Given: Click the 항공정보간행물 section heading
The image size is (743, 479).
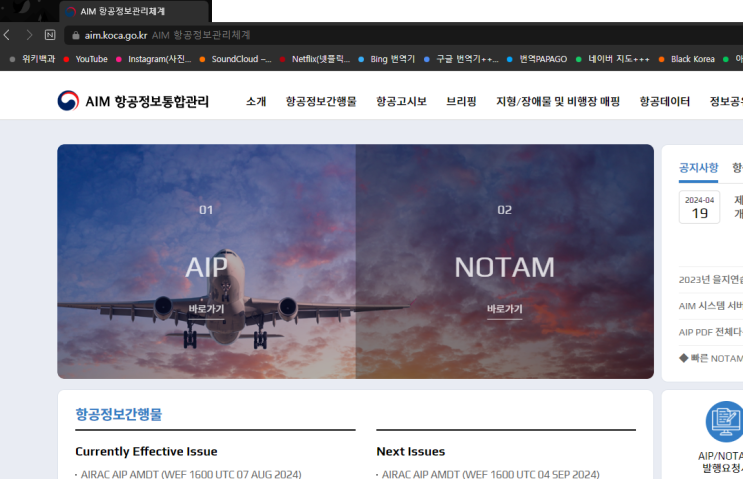Looking at the screenshot, I should tap(118, 414).
